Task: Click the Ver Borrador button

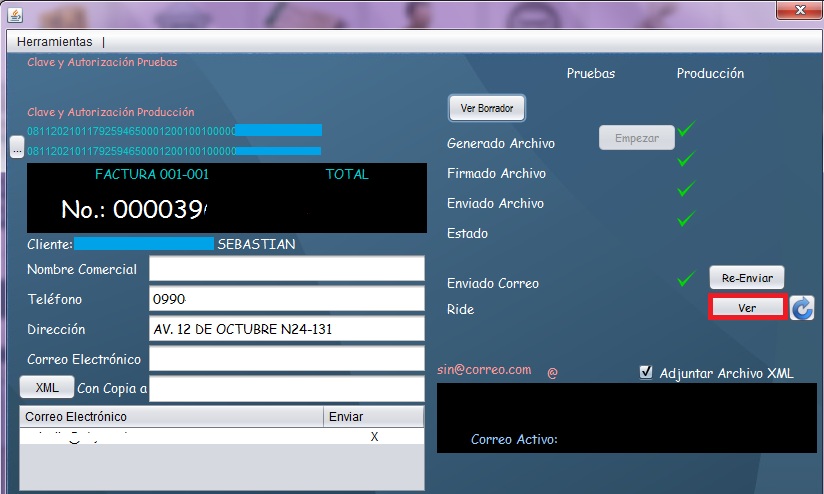Action: tap(486, 107)
